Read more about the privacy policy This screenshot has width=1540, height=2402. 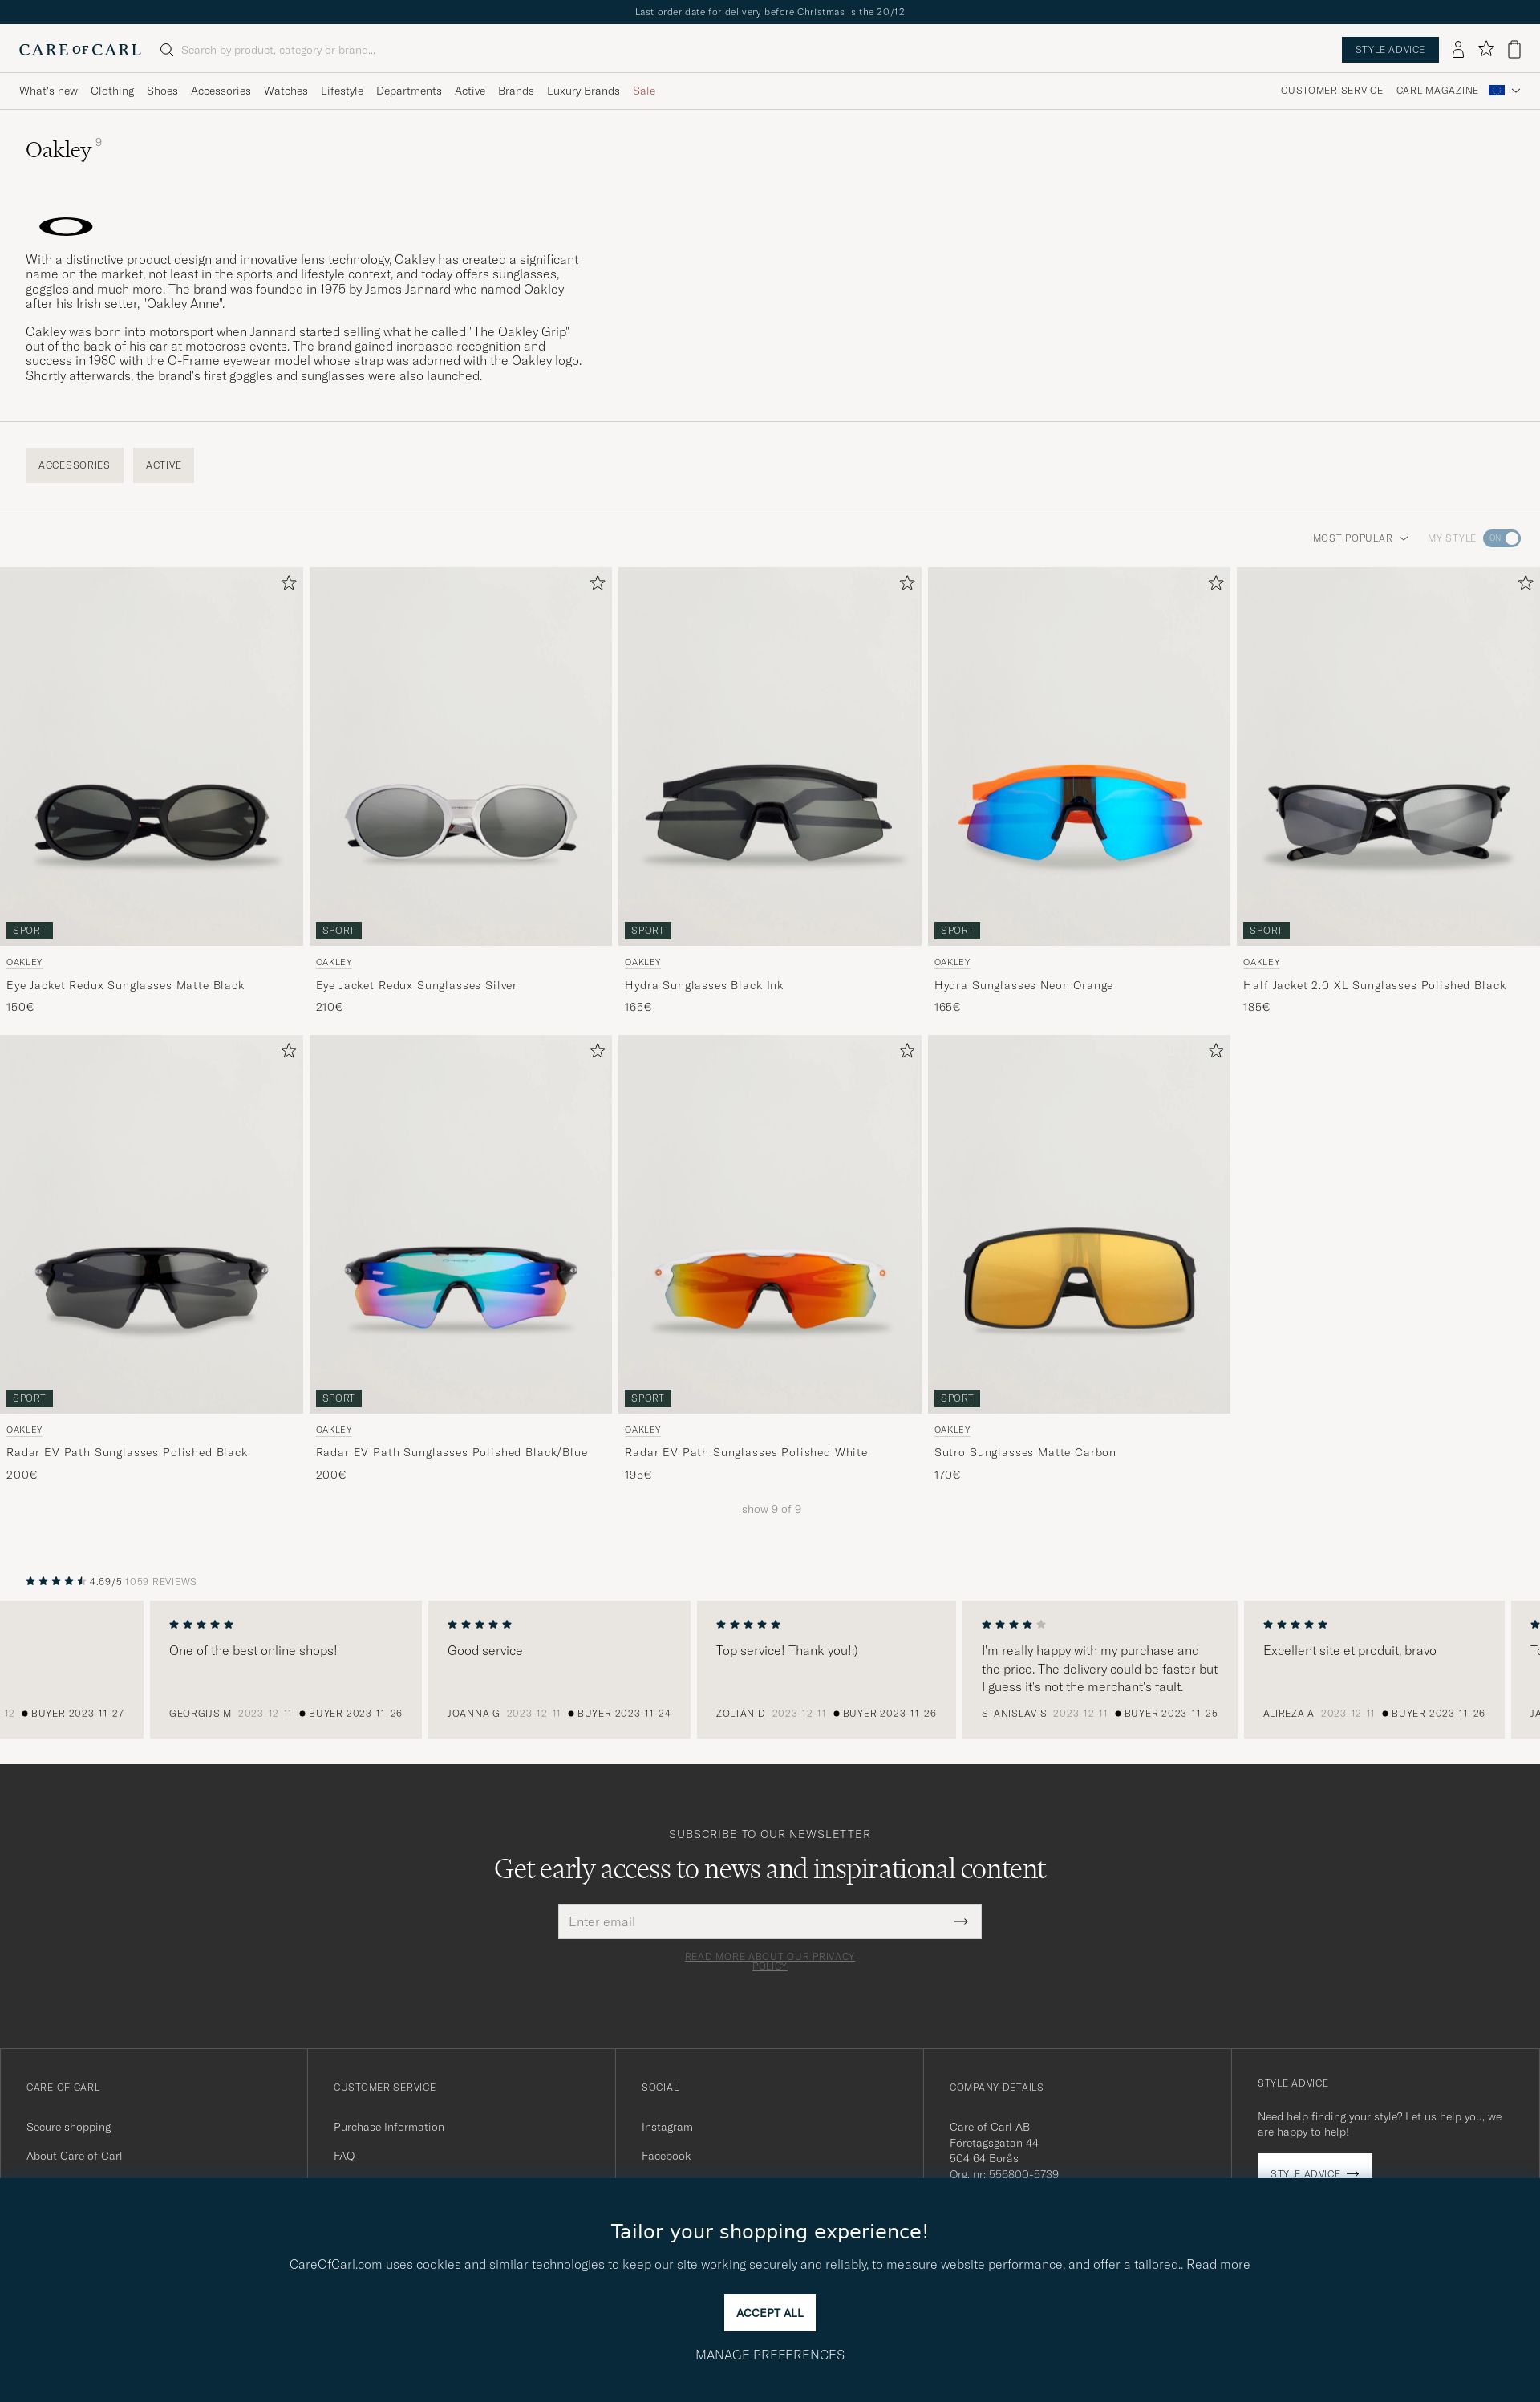[x=770, y=1961]
